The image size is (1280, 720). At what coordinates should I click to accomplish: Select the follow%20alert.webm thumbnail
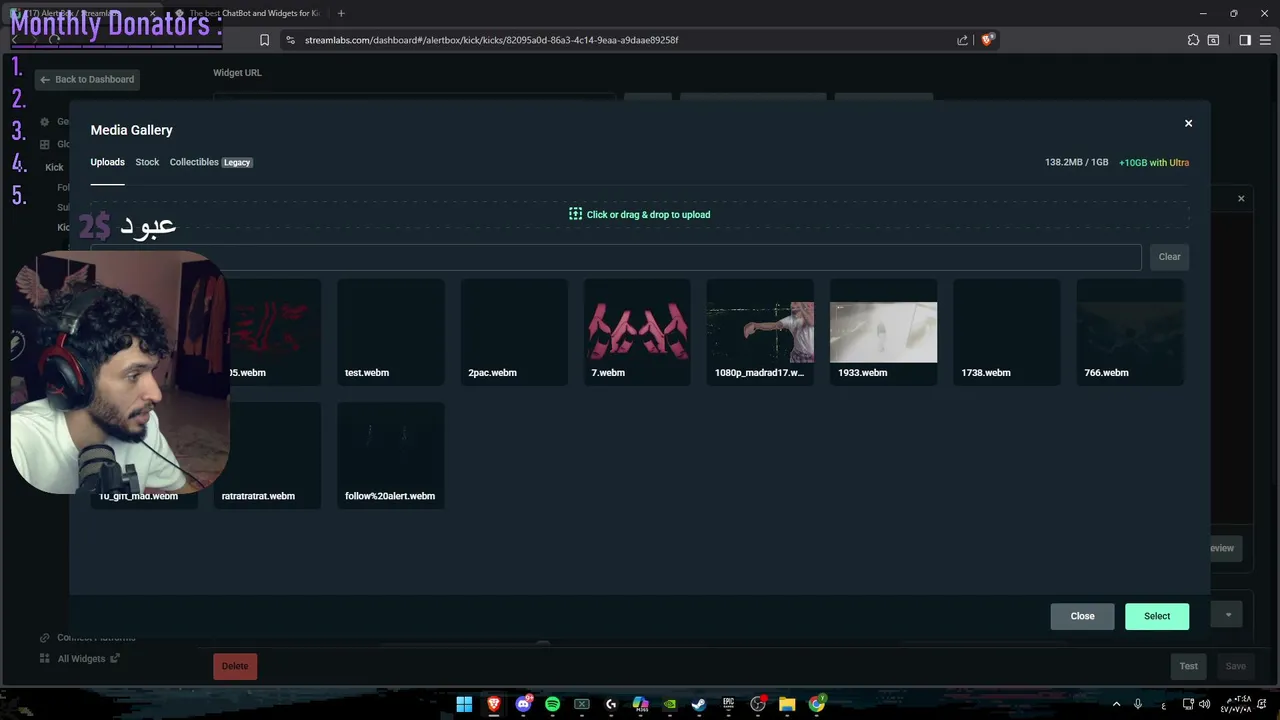391,455
